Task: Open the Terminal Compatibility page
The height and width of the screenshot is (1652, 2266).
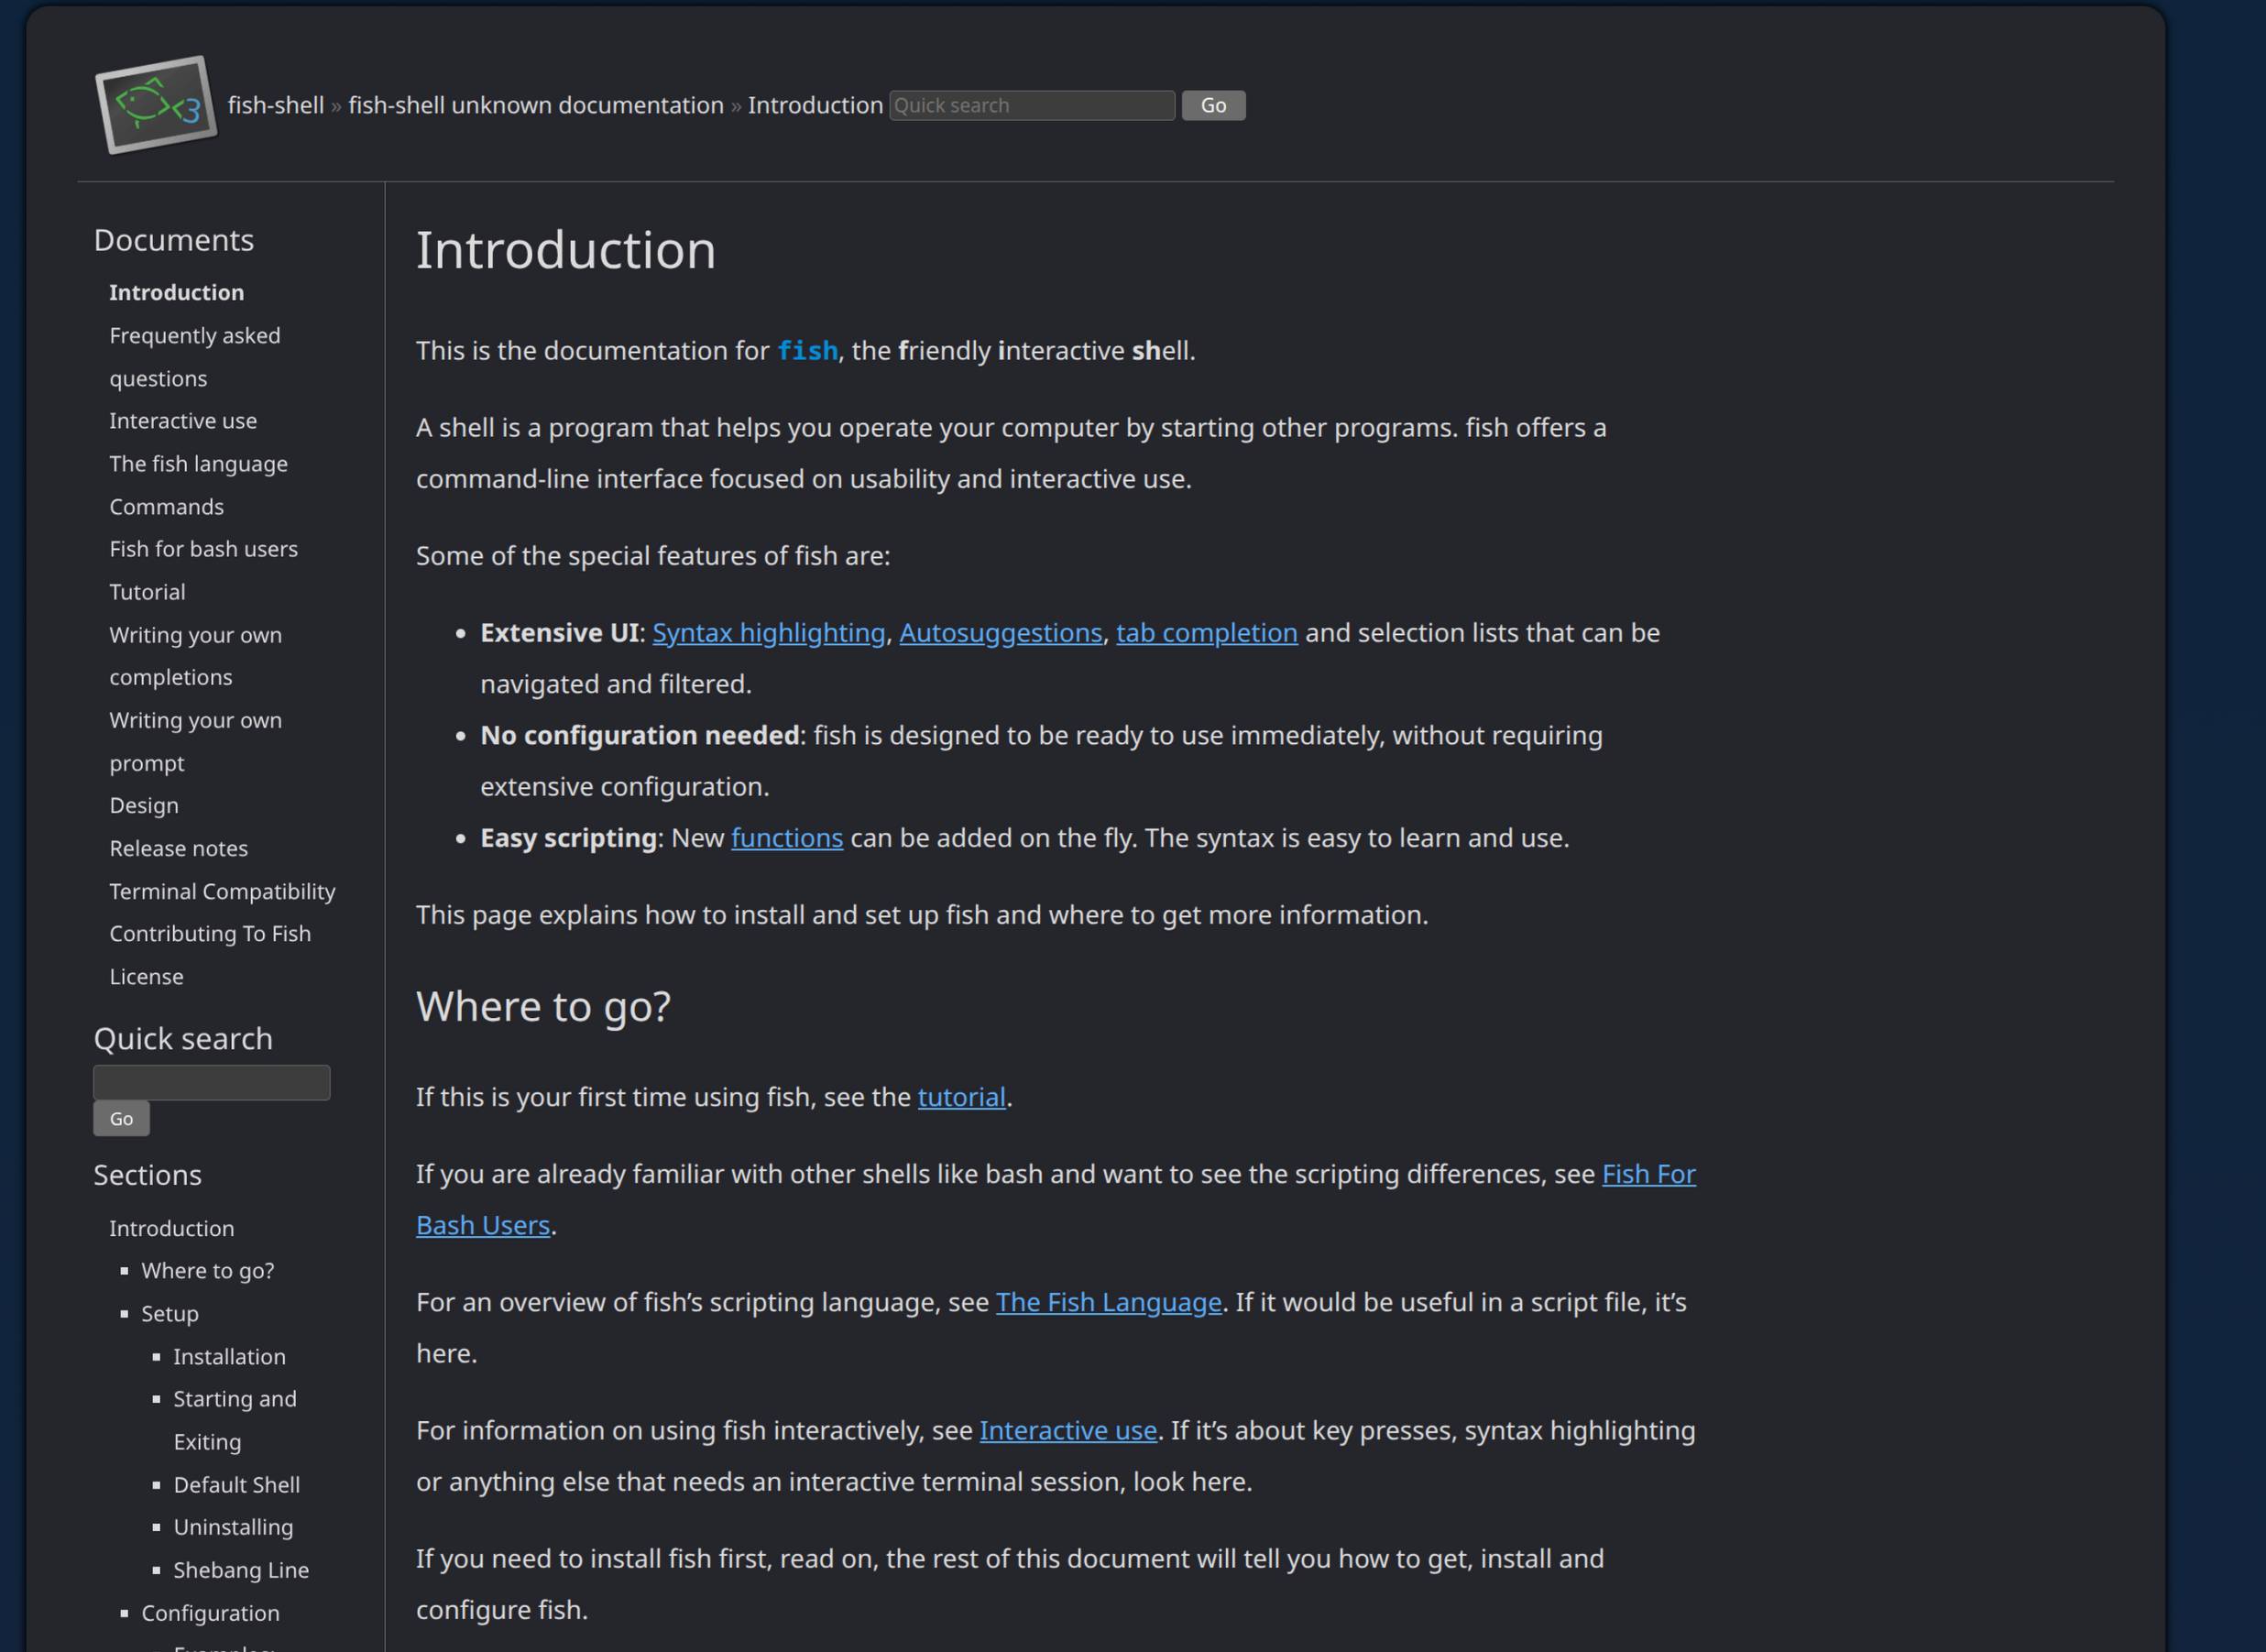Action: pyautogui.click(x=222, y=891)
